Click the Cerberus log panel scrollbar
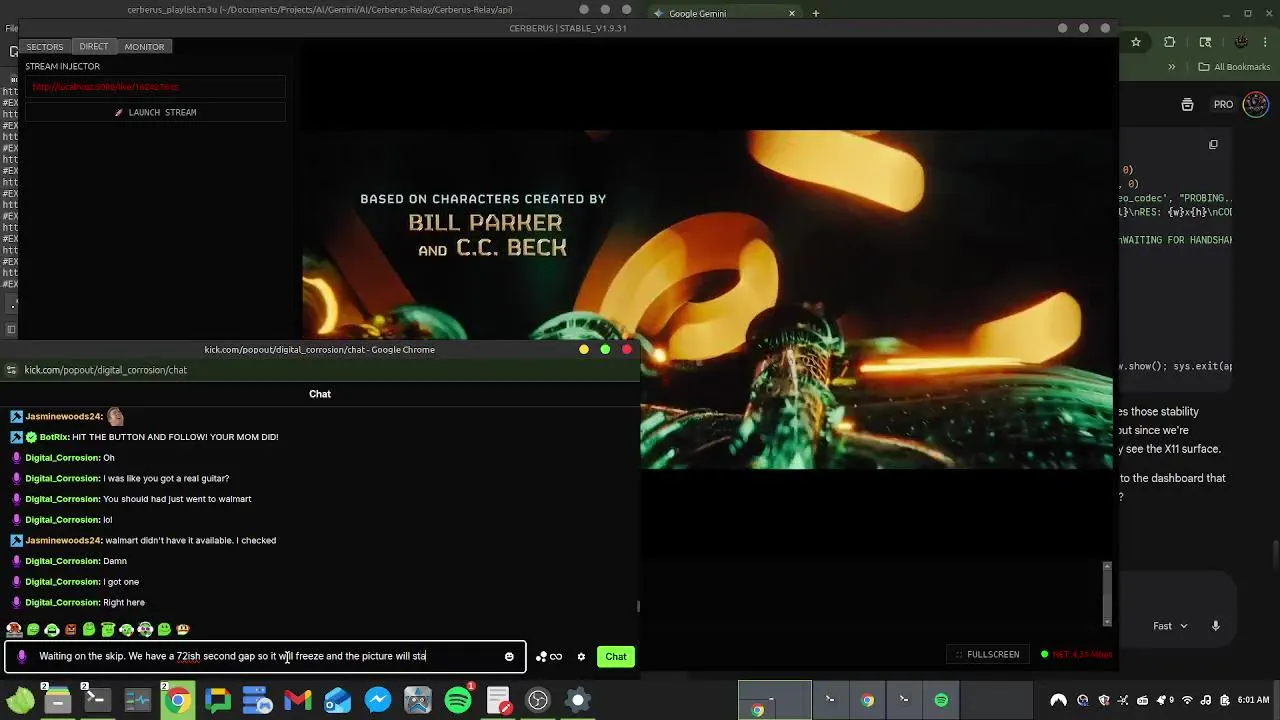 click(x=1106, y=594)
